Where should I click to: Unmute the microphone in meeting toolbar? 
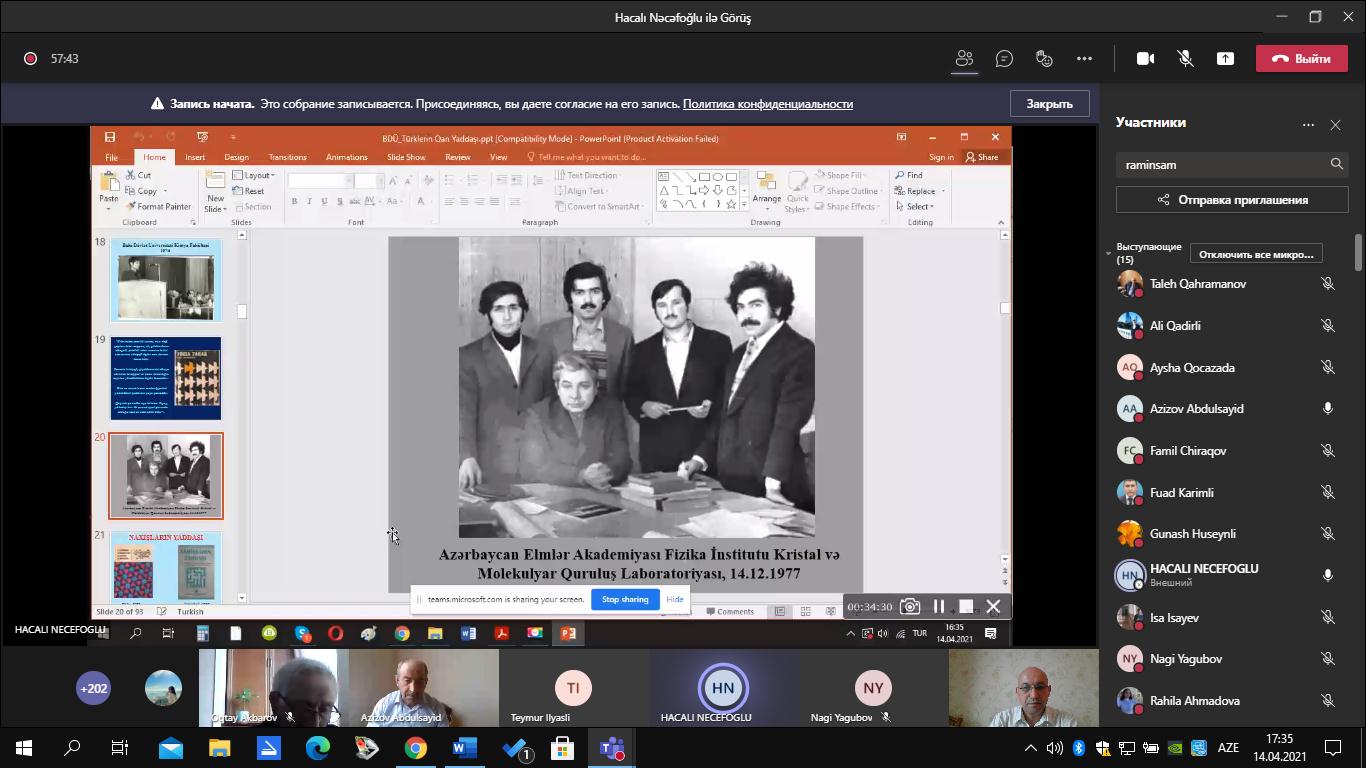(x=1185, y=59)
